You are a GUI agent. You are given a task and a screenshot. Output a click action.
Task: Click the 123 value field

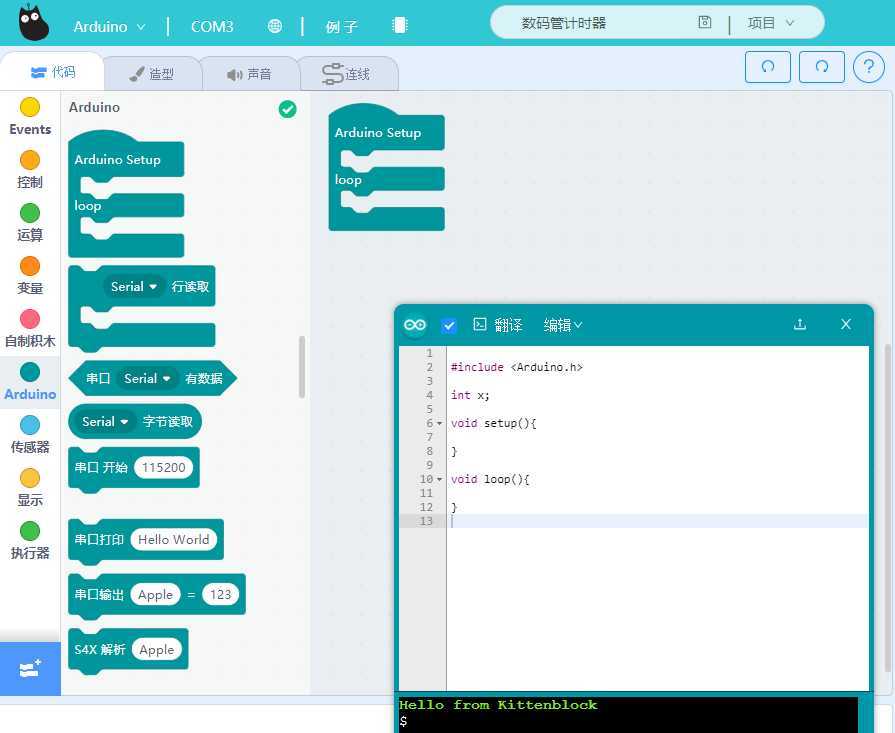pos(220,594)
